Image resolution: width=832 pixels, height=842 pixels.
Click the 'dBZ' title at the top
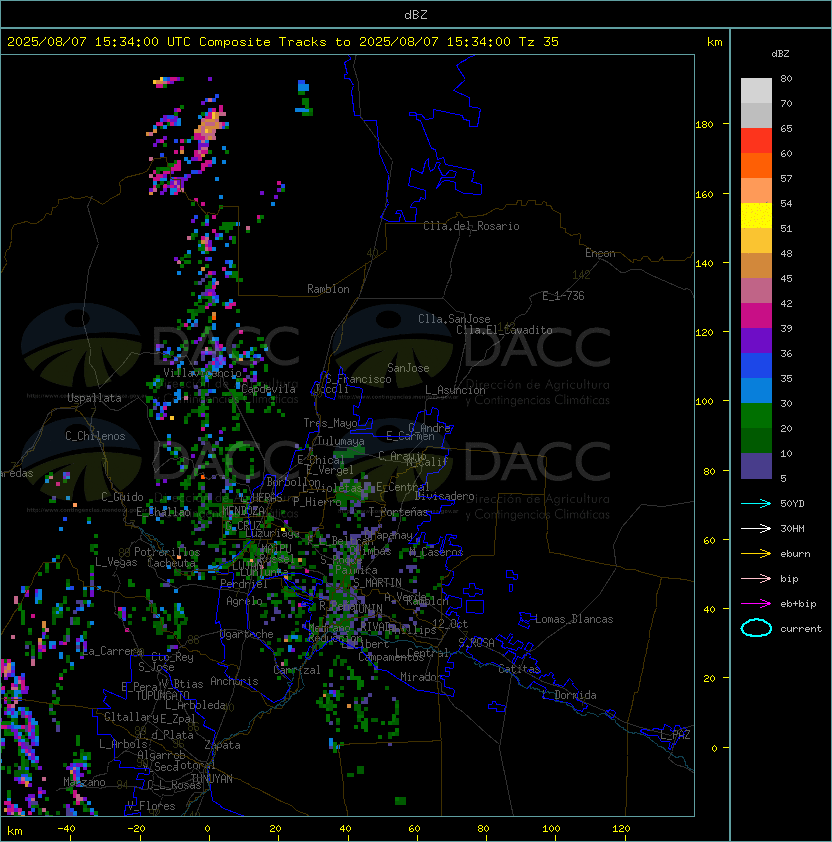tap(416, 14)
